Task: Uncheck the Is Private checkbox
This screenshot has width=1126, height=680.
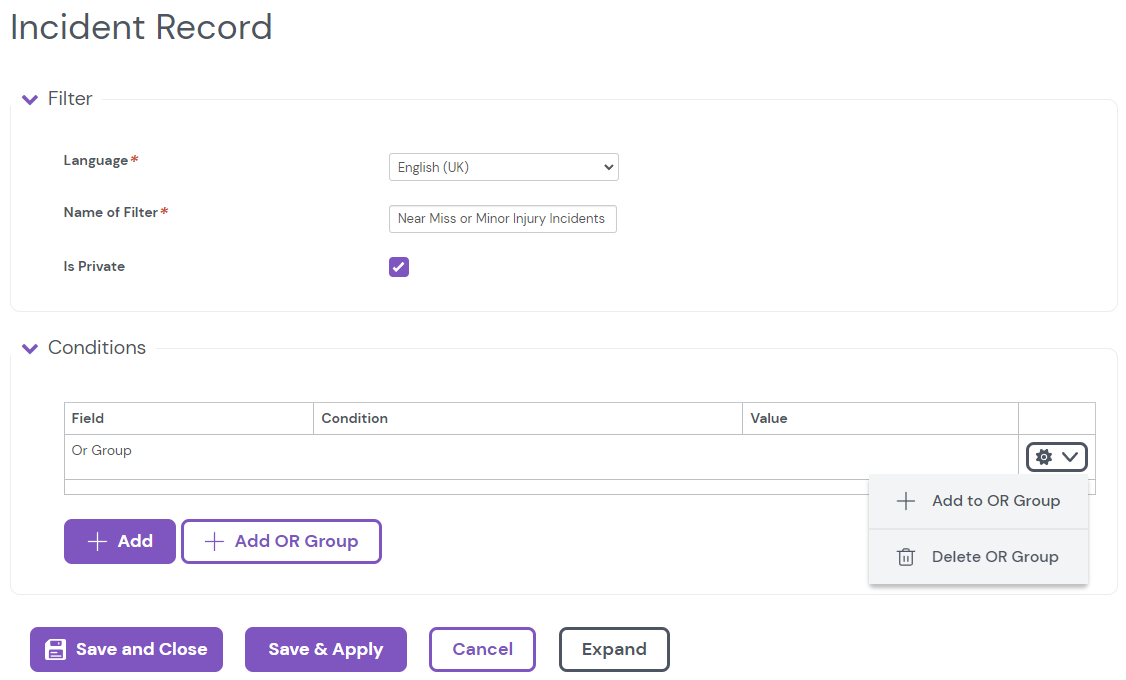Action: 399,267
